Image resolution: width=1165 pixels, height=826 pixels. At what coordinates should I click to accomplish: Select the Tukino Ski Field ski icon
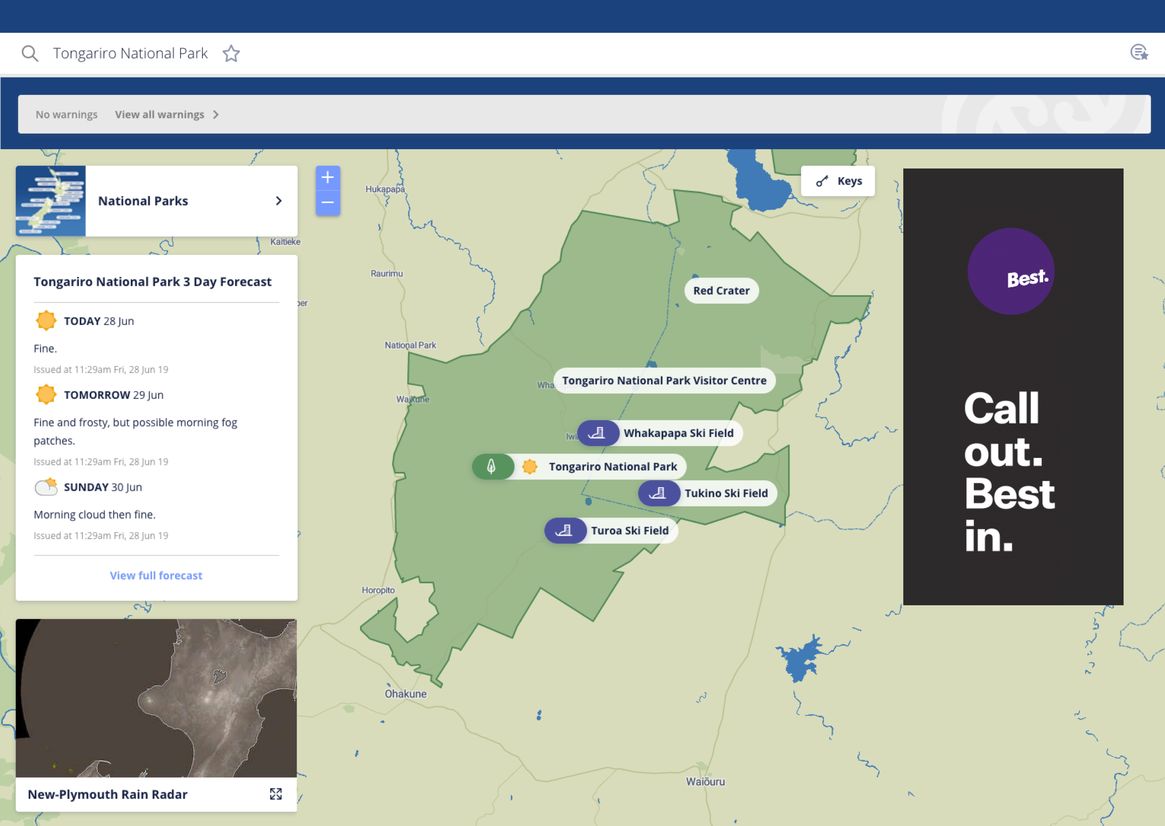(x=658, y=493)
